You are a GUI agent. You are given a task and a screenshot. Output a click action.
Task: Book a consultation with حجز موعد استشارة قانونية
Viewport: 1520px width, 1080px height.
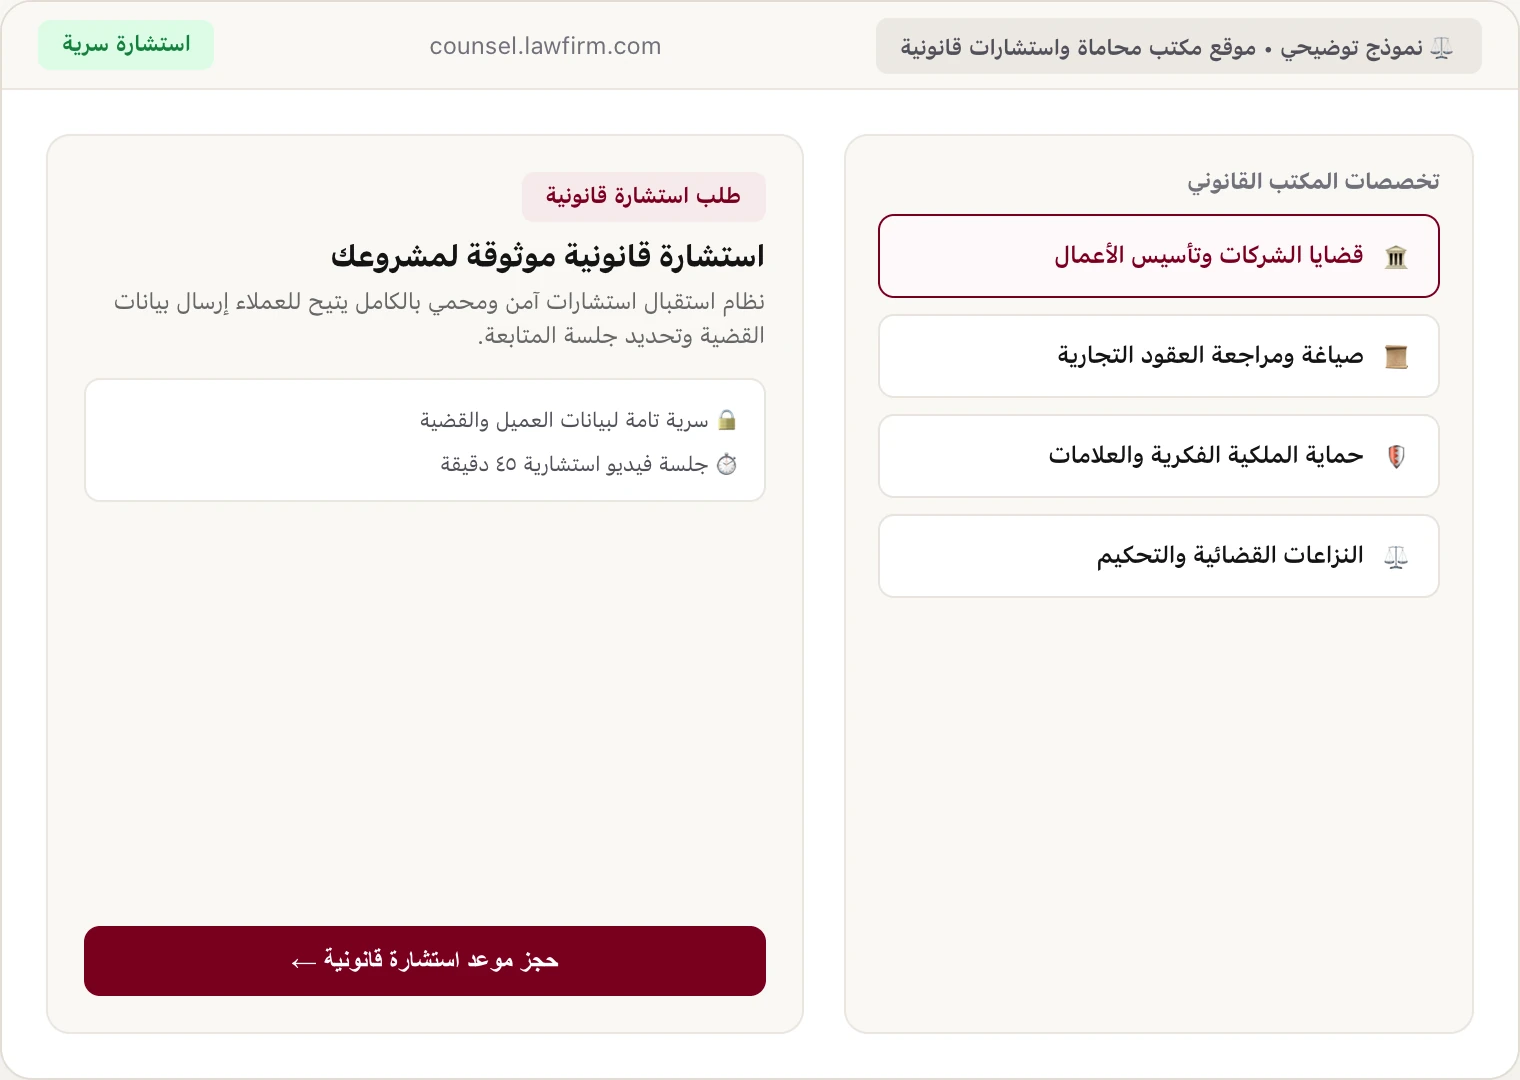425,961
